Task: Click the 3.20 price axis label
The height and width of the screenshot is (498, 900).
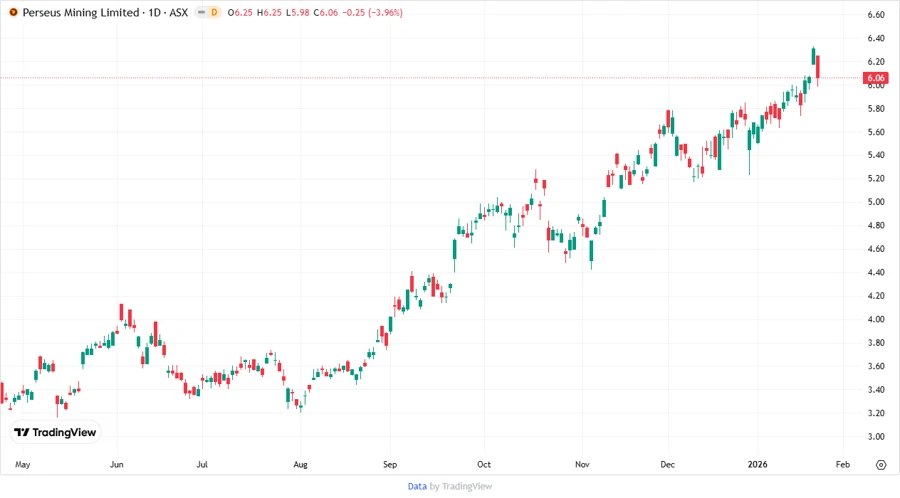Action: coord(876,413)
